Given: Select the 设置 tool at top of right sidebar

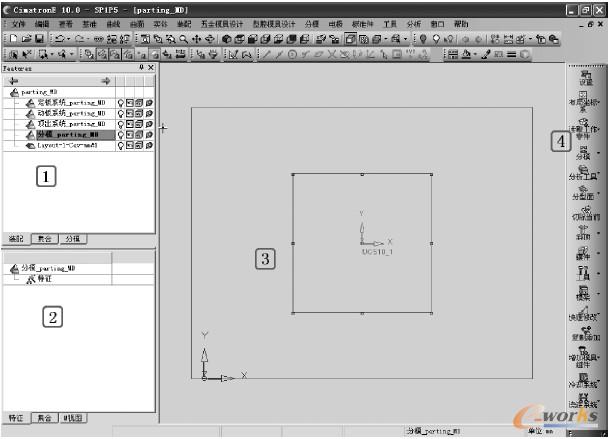Looking at the screenshot, I should click(584, 79).
